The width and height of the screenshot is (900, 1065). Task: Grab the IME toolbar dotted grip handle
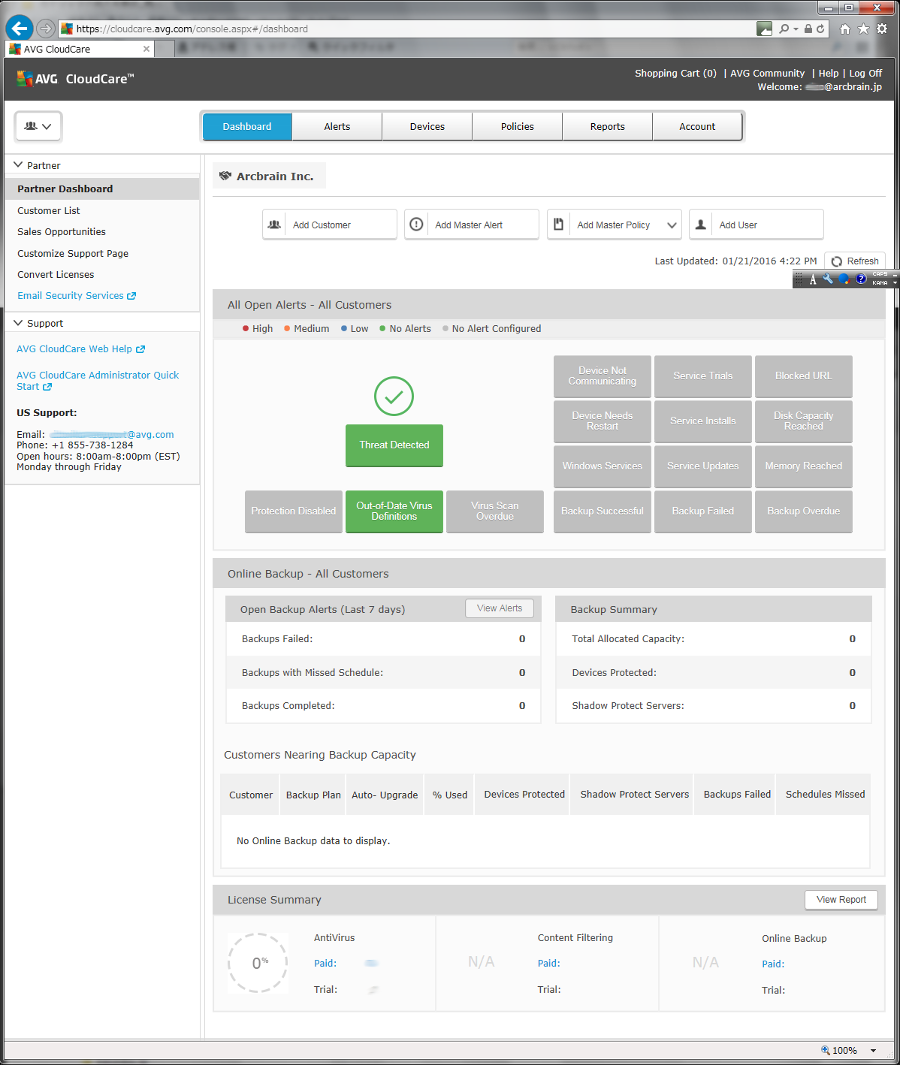(x=799, y=278)
